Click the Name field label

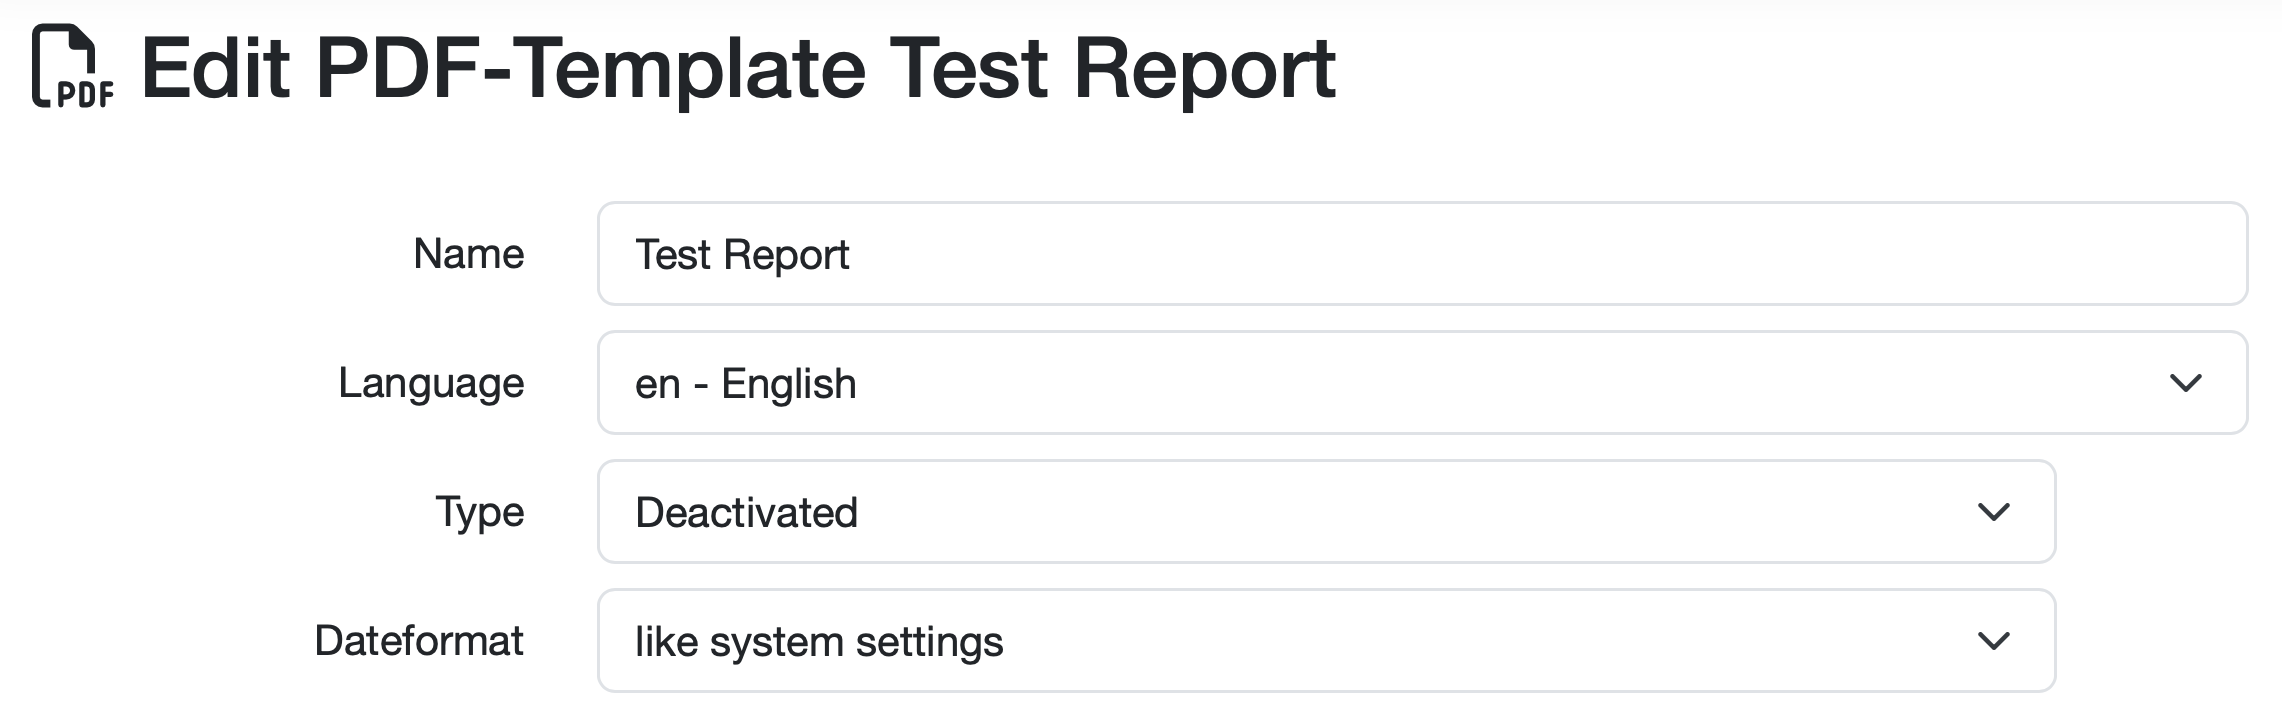click(x=468, y=254)
